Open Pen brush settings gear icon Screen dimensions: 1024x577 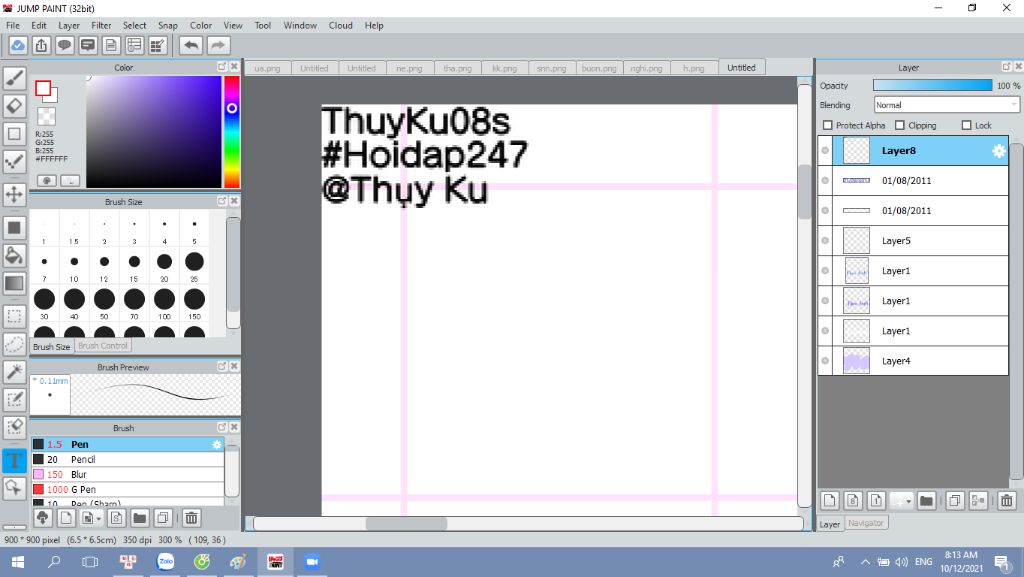coord(217,444)
